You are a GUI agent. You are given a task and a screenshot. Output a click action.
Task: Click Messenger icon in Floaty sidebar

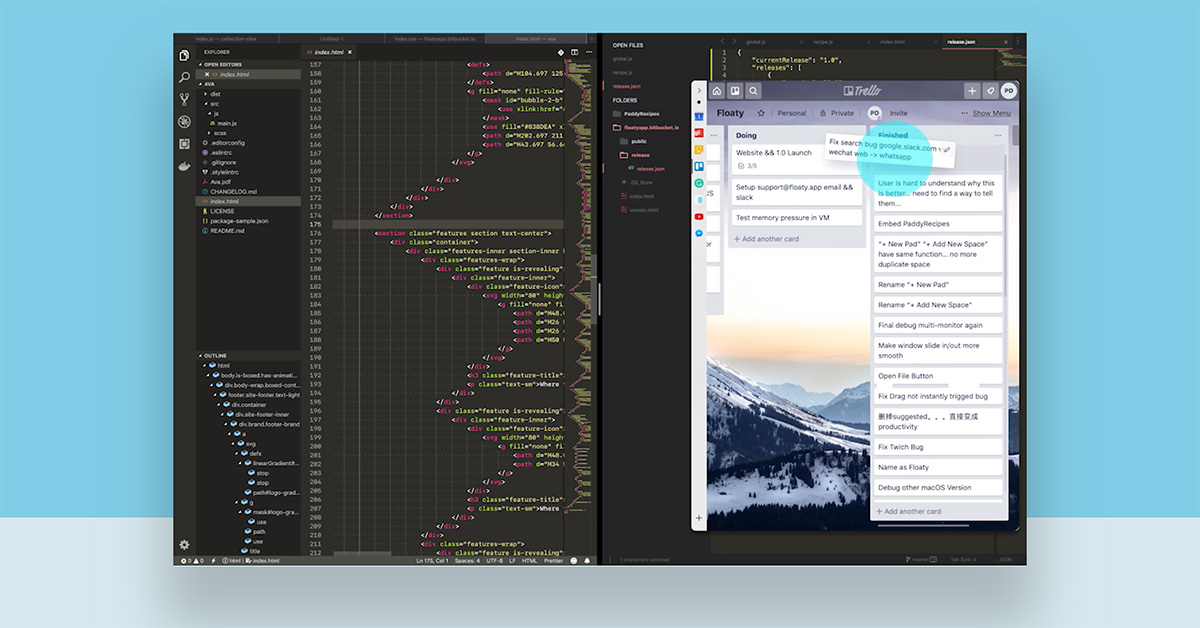pyautogui.click(x=699, y=233)
